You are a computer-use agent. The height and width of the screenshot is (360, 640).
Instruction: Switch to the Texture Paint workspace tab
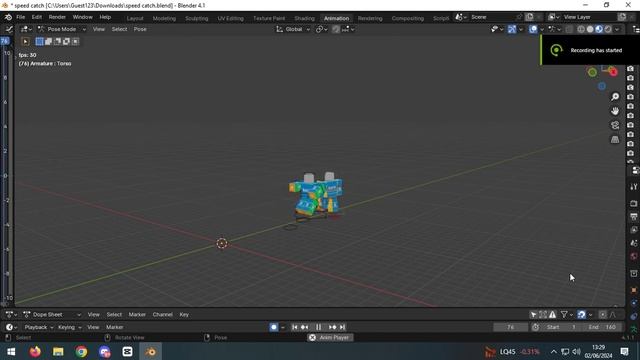point(269,18)
